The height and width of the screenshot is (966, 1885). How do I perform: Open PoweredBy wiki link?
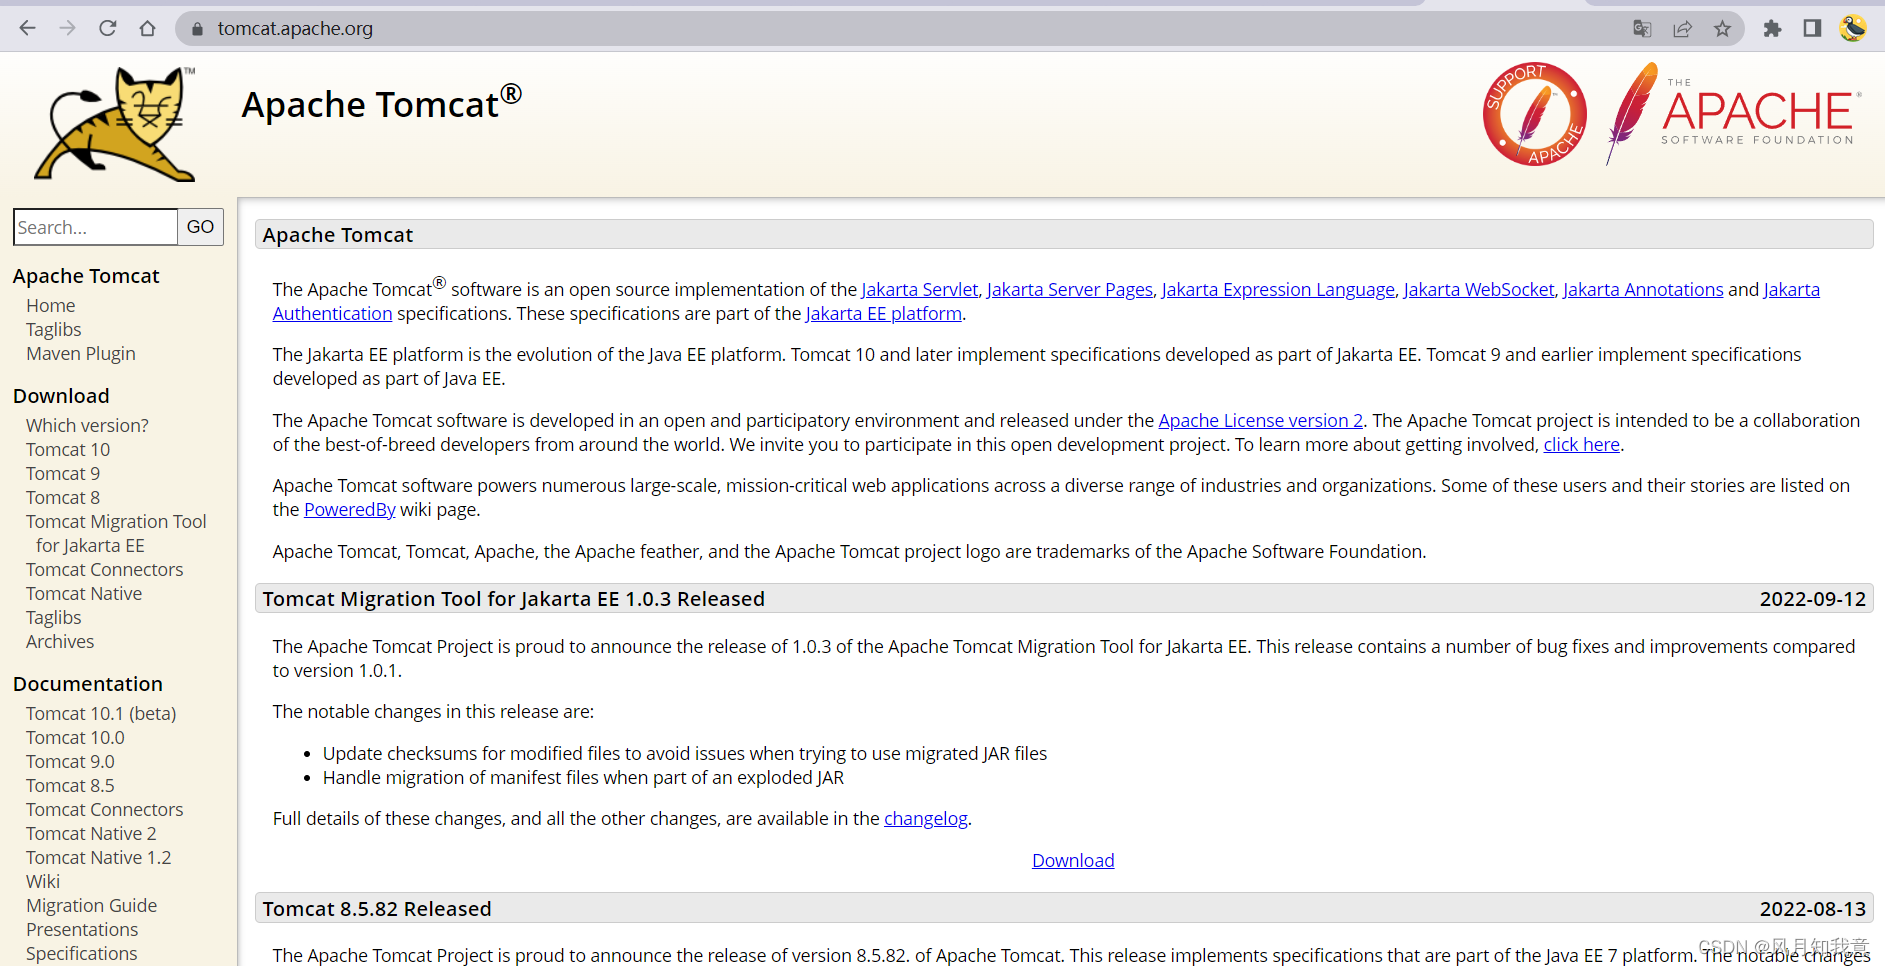click(x=349, y=509)
